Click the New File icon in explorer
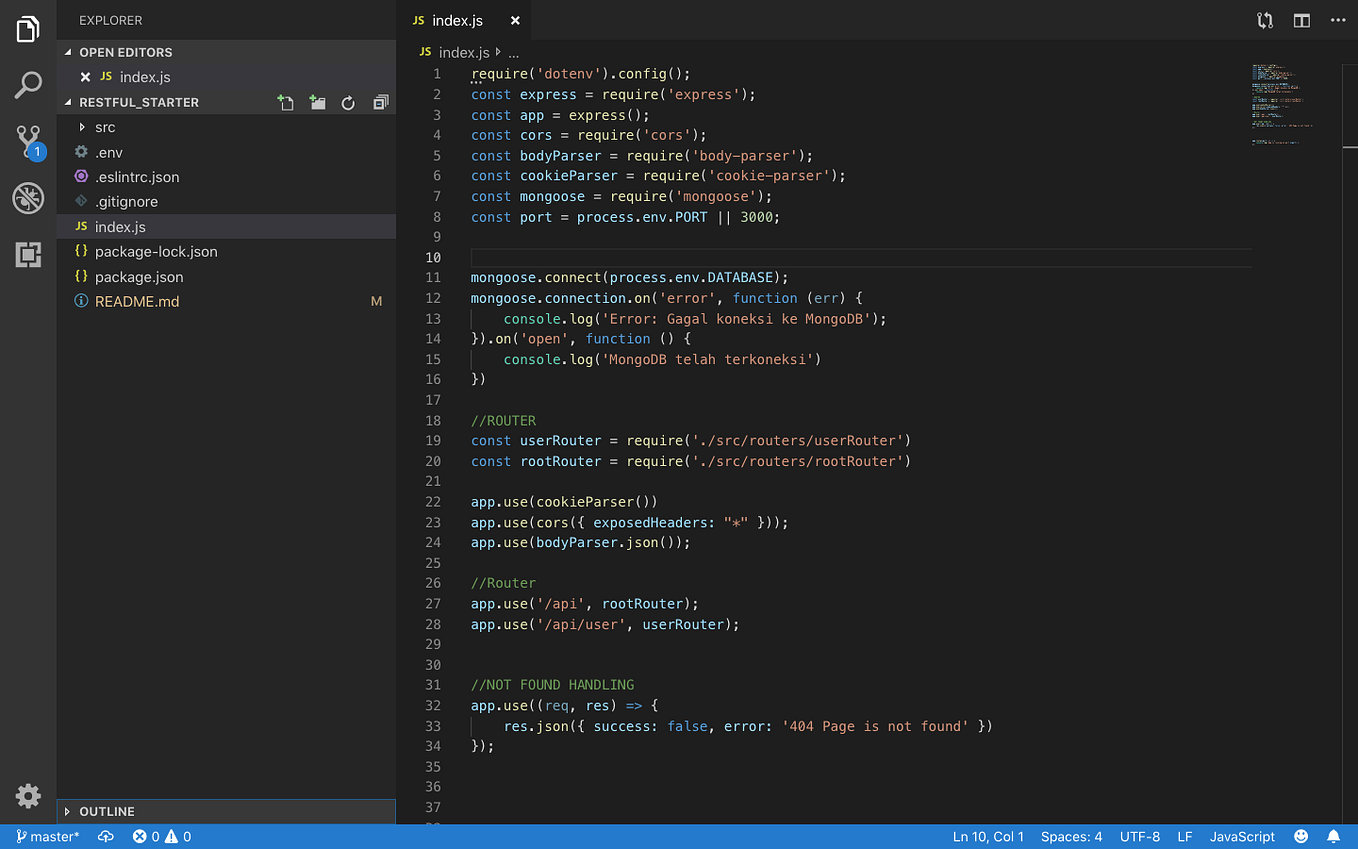Screen dimensions: 1358x849 (286, 103)
